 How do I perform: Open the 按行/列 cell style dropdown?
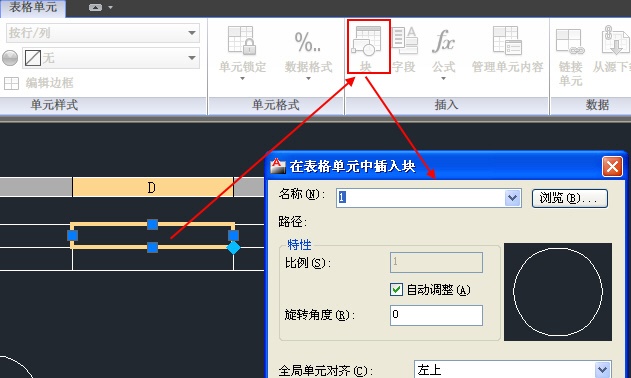(x=103, y=33)
